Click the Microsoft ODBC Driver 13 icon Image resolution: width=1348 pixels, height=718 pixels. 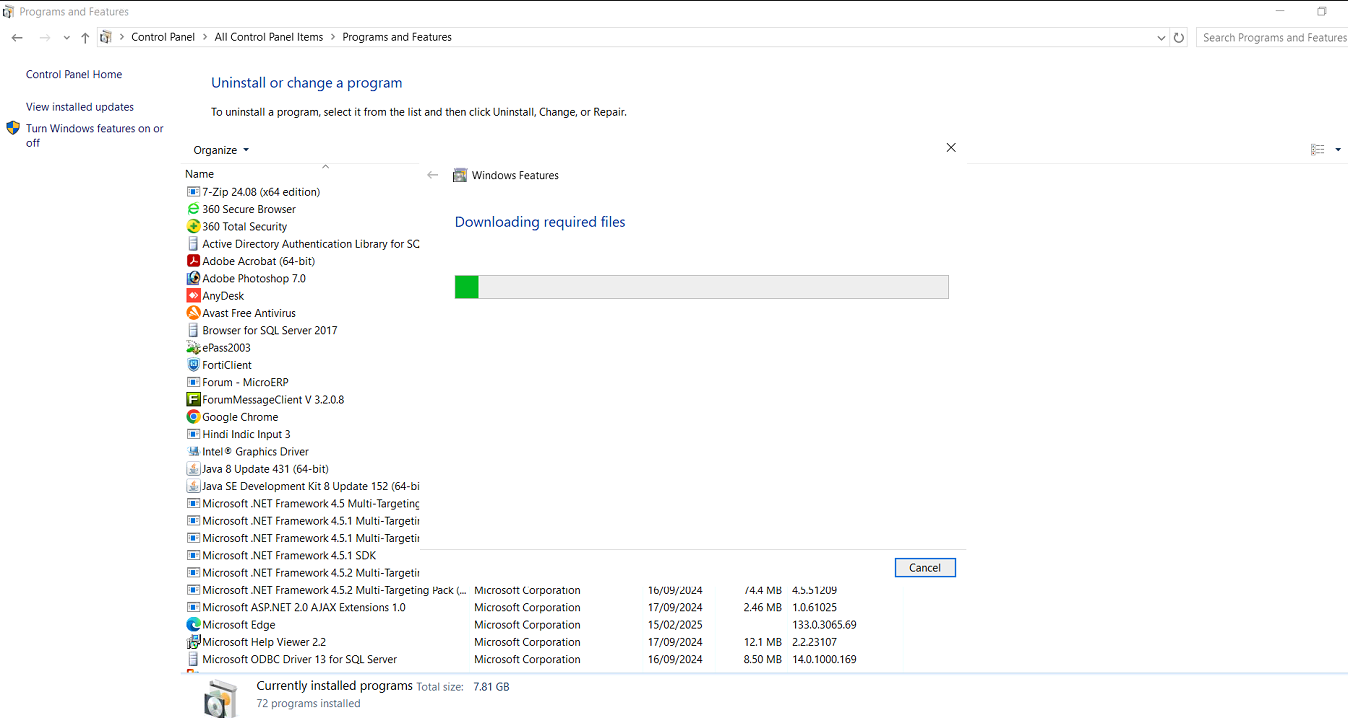coord(193,660)
